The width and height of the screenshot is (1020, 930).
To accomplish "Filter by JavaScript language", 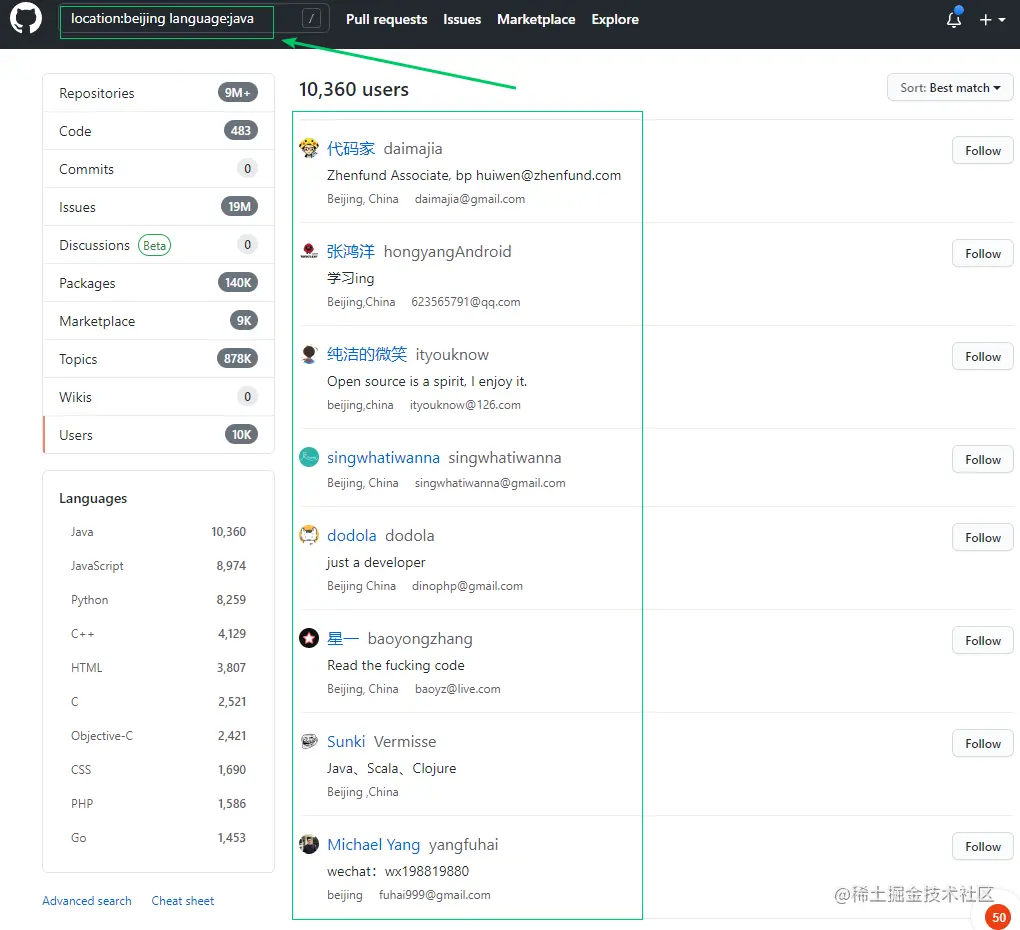I will tap(158, 566).
